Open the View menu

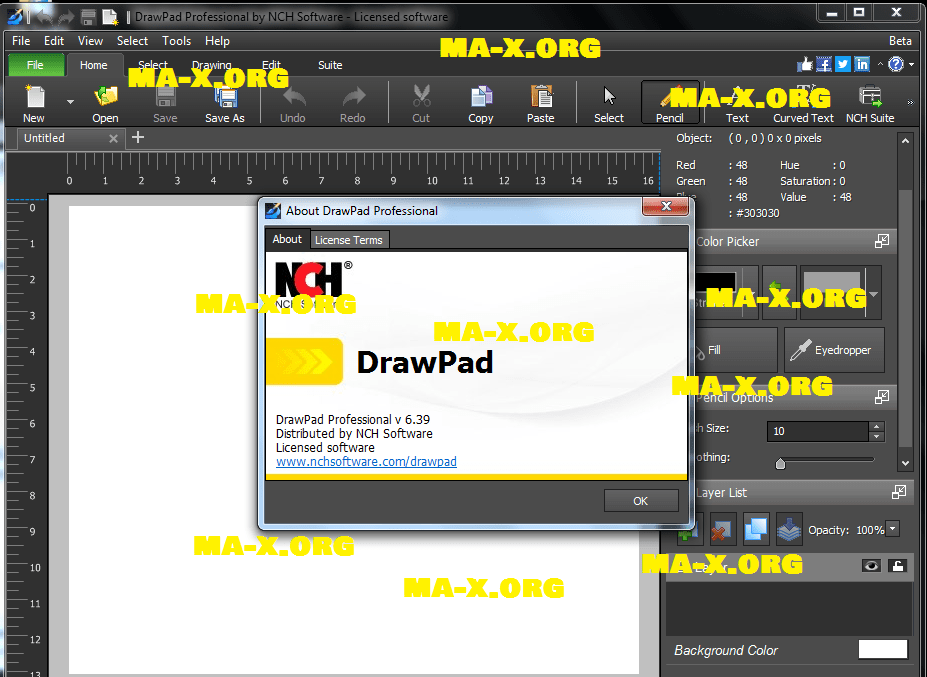point(90,41)
